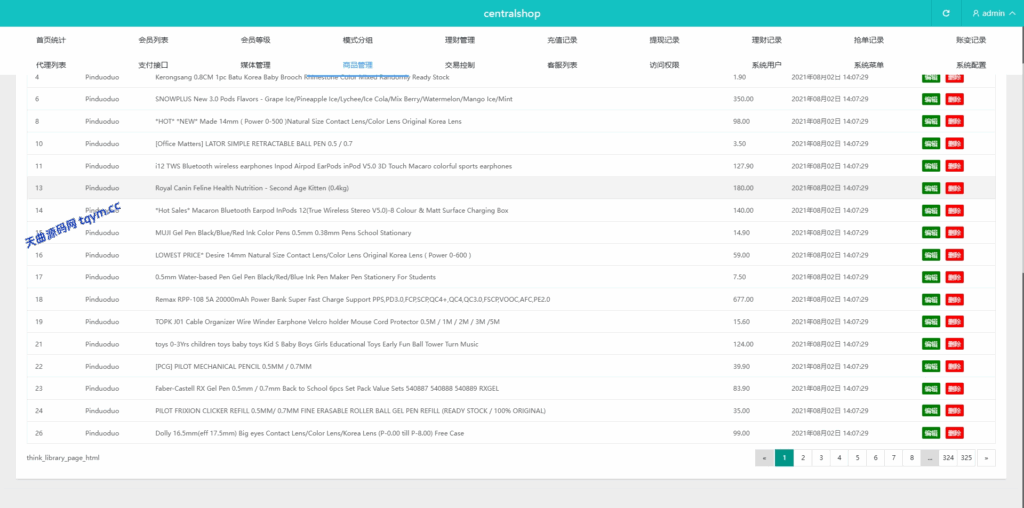Jump to last page 325
This screenshot has width=1024, height=508.
(966, 458)
